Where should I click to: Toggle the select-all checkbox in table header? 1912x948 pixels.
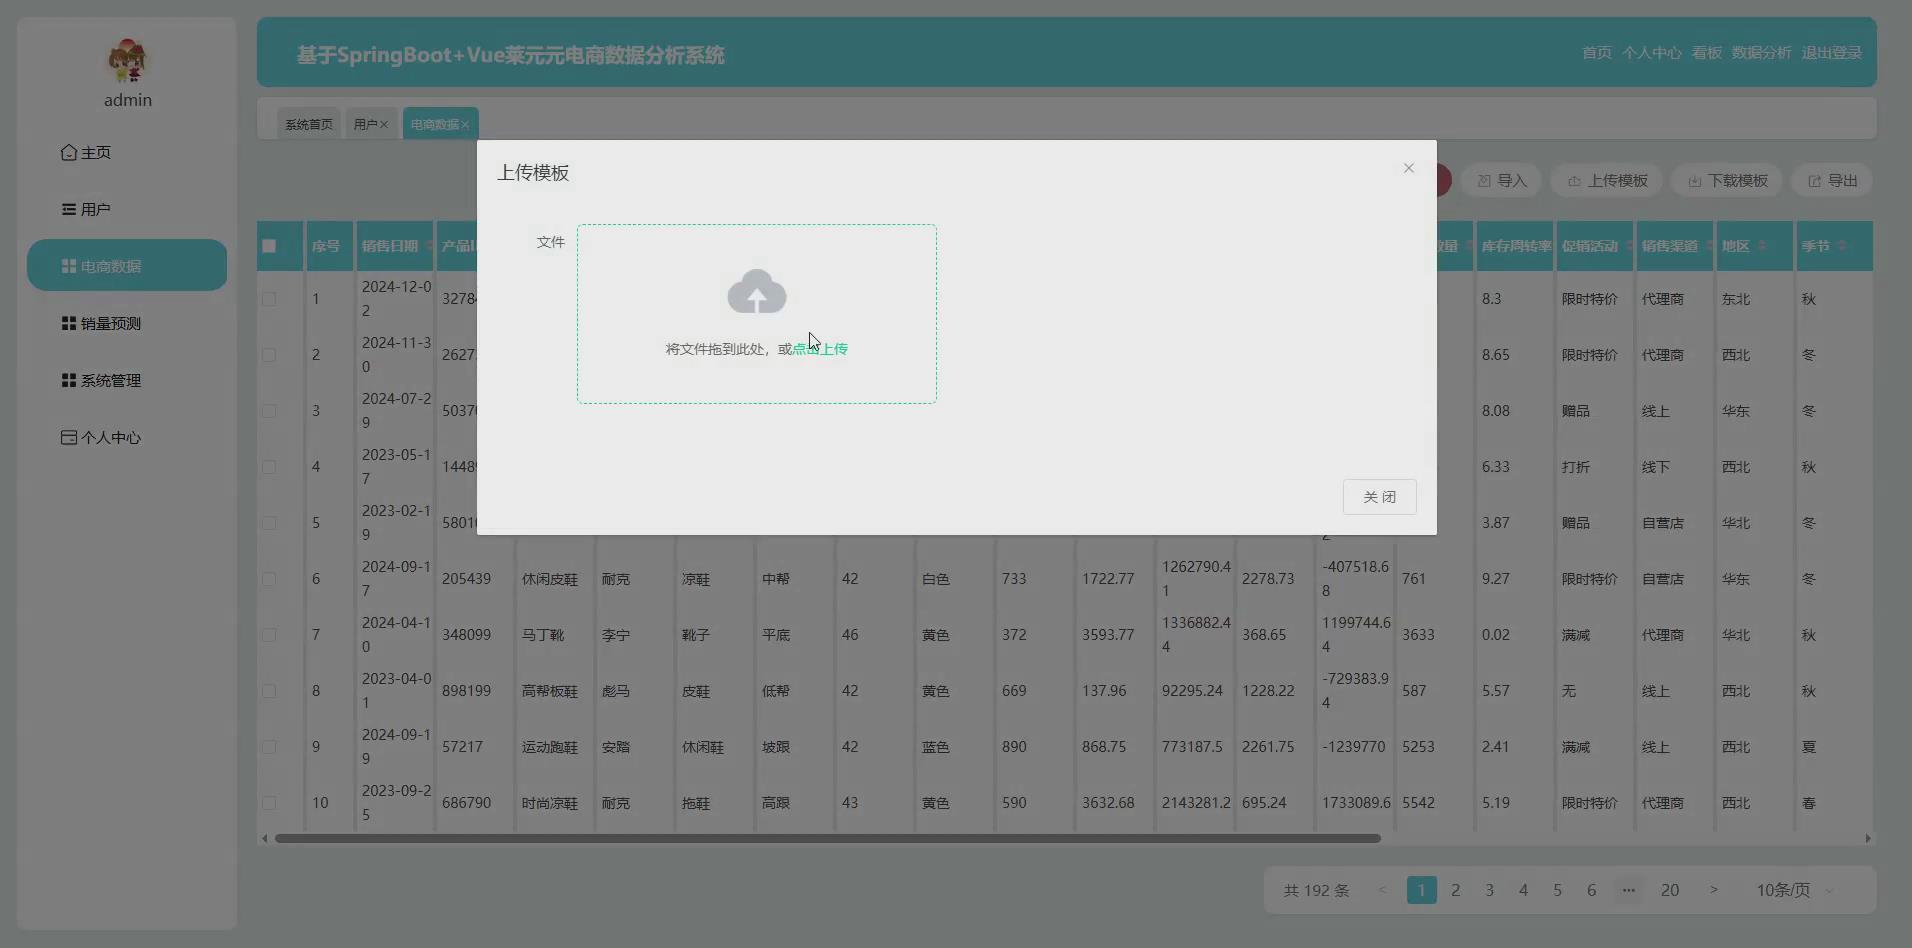(269, 246)
